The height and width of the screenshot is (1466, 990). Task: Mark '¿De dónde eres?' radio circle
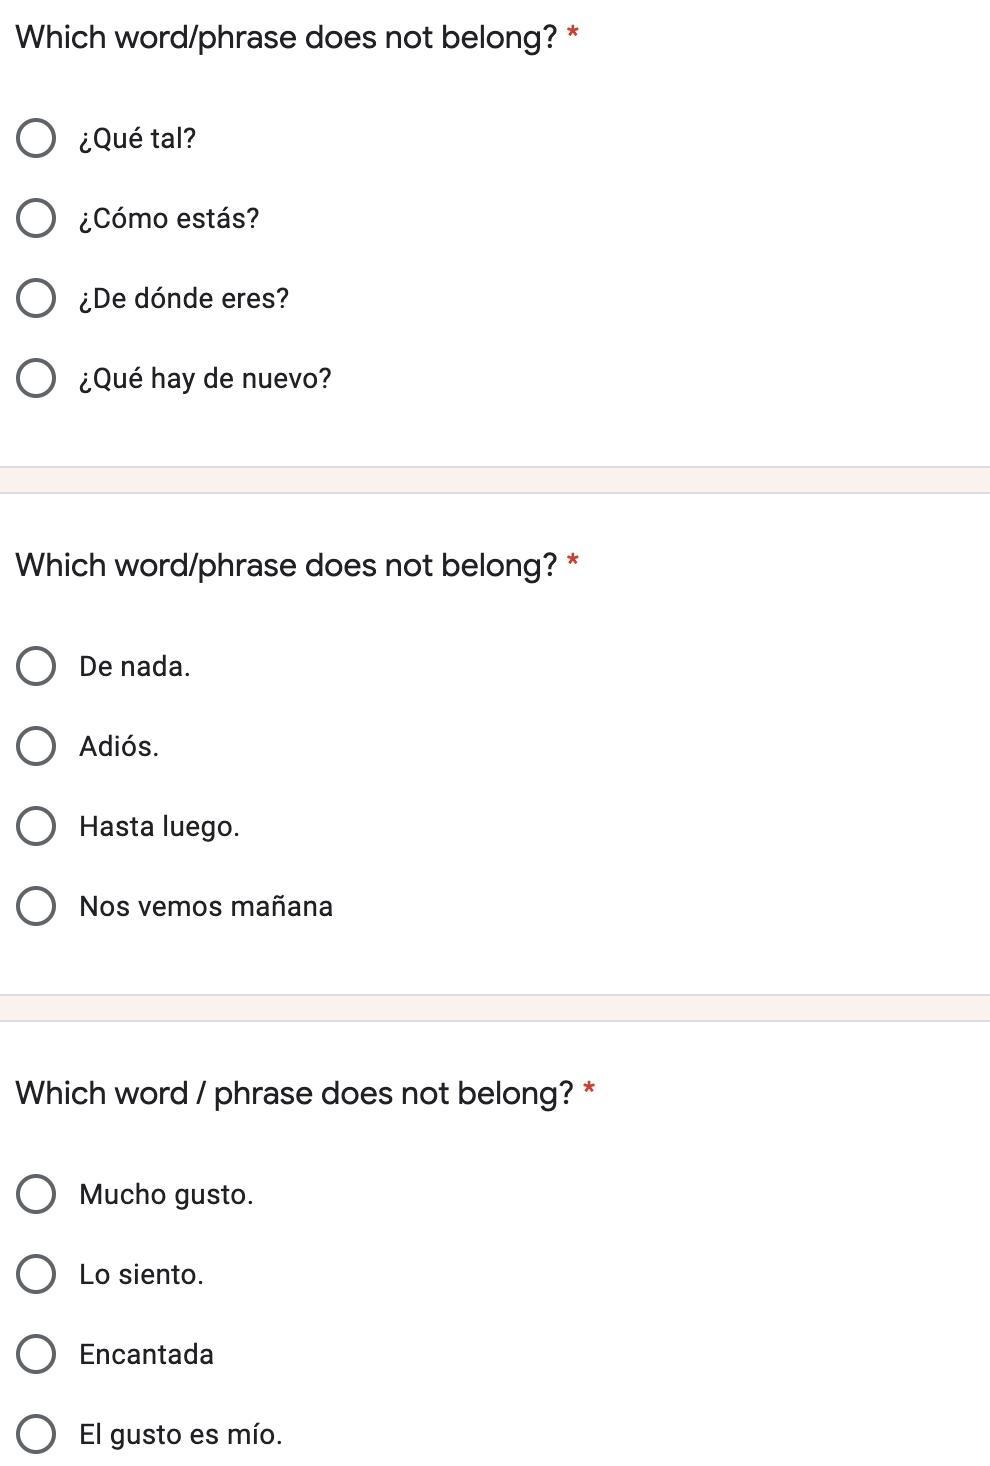(x=36, y=298)
